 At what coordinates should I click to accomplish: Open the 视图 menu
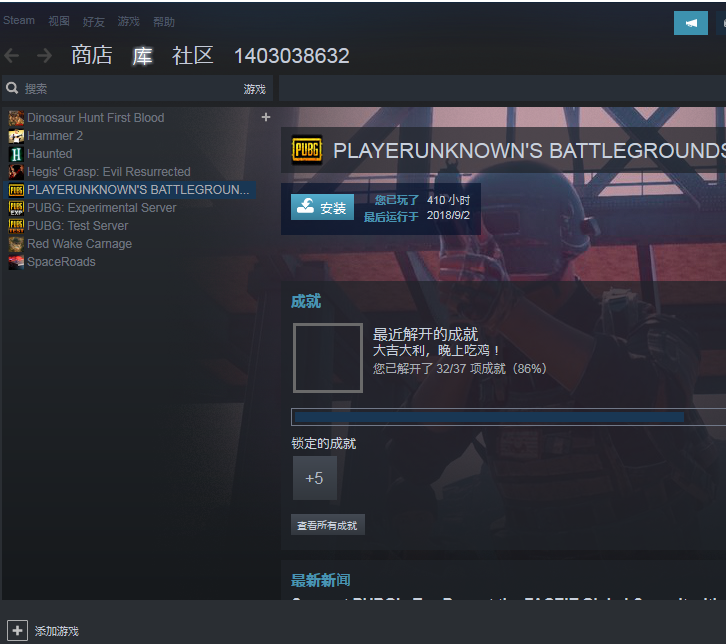click(59, 21)
